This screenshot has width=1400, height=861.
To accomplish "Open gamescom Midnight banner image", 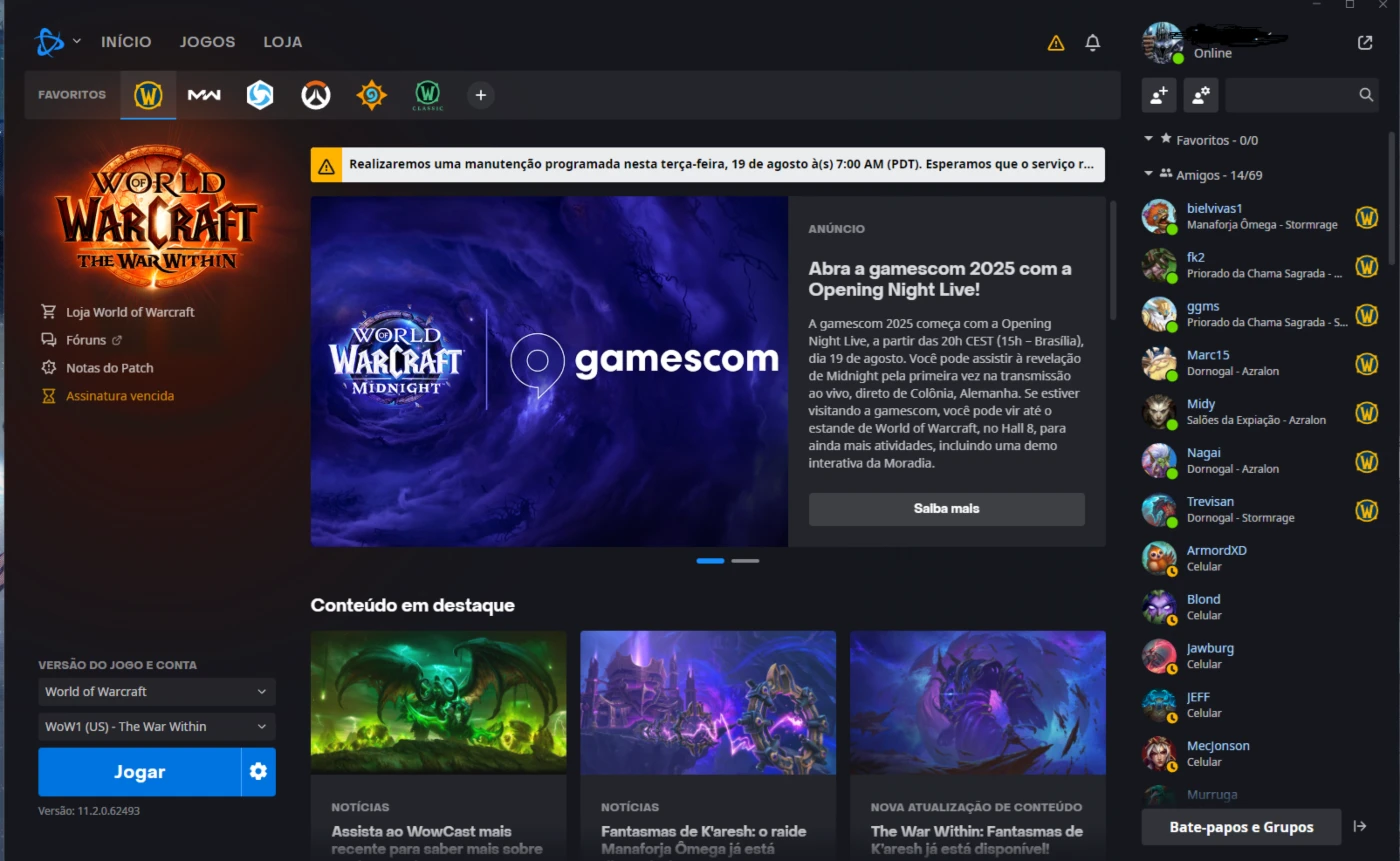I will click(x=549, y=371).
